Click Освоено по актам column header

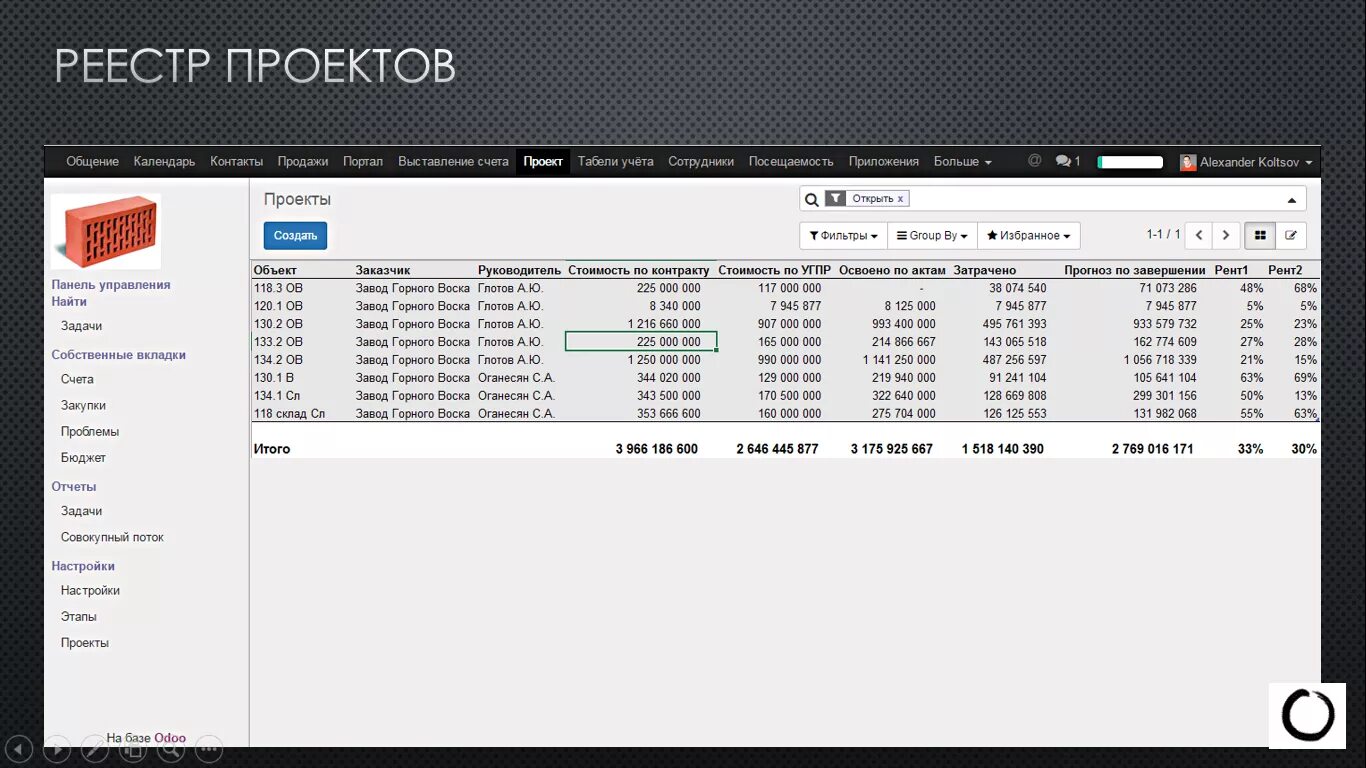(892, 270)
